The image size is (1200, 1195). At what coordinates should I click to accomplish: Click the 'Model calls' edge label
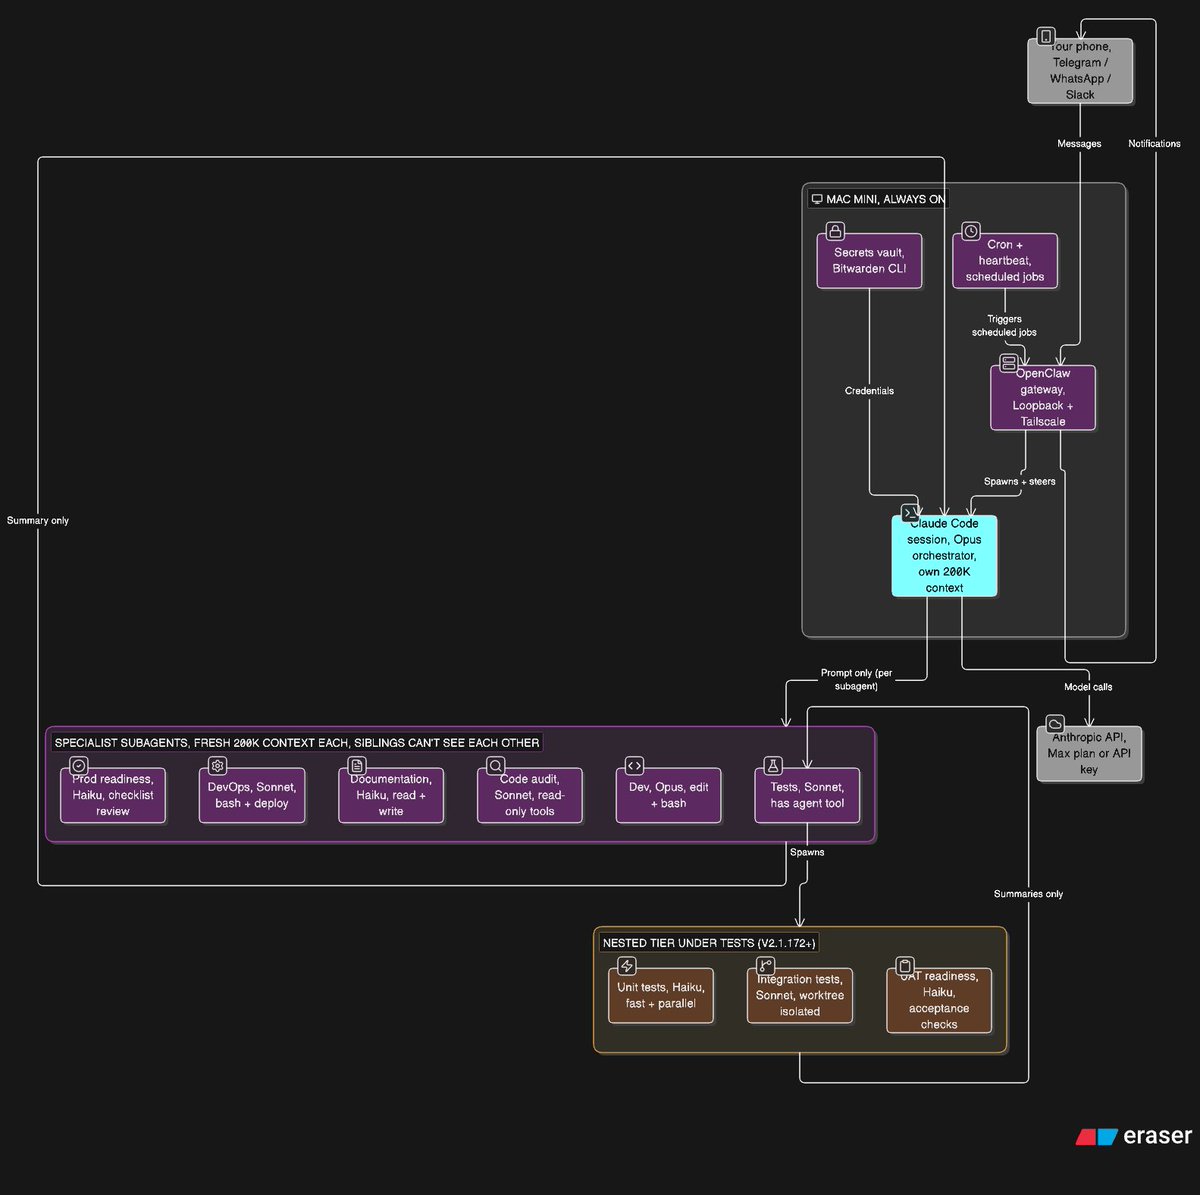click(1088, 687)
